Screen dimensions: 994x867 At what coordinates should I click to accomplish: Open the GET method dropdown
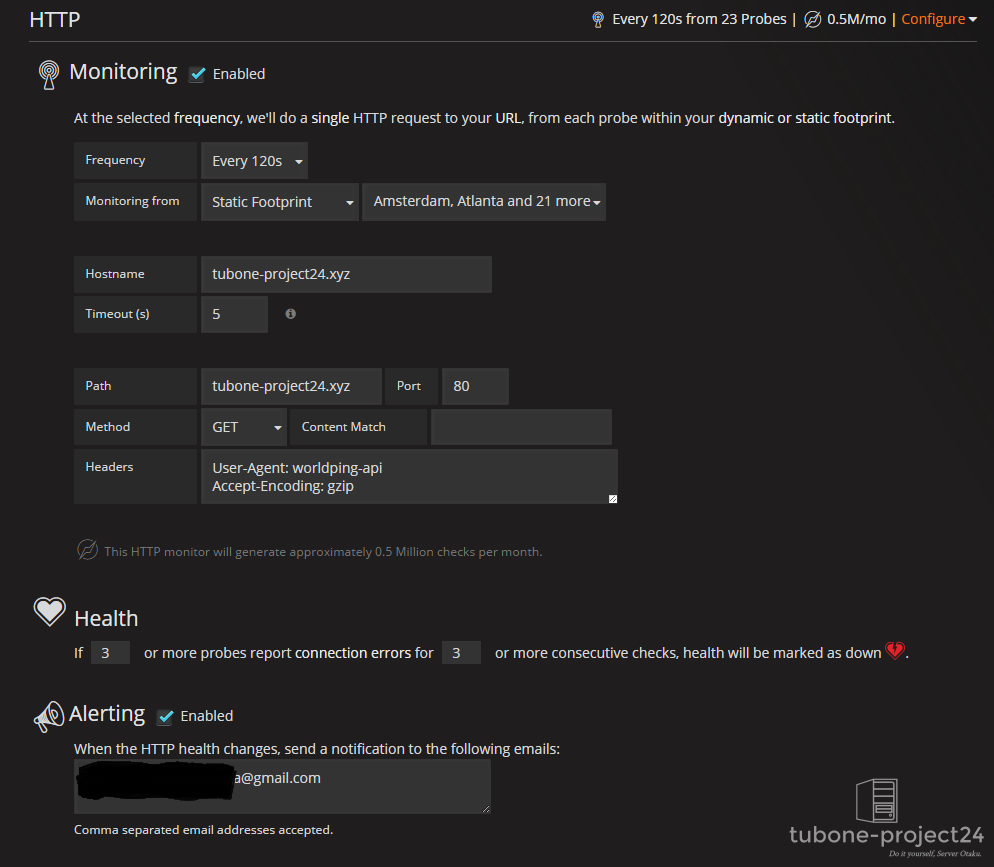244,427
